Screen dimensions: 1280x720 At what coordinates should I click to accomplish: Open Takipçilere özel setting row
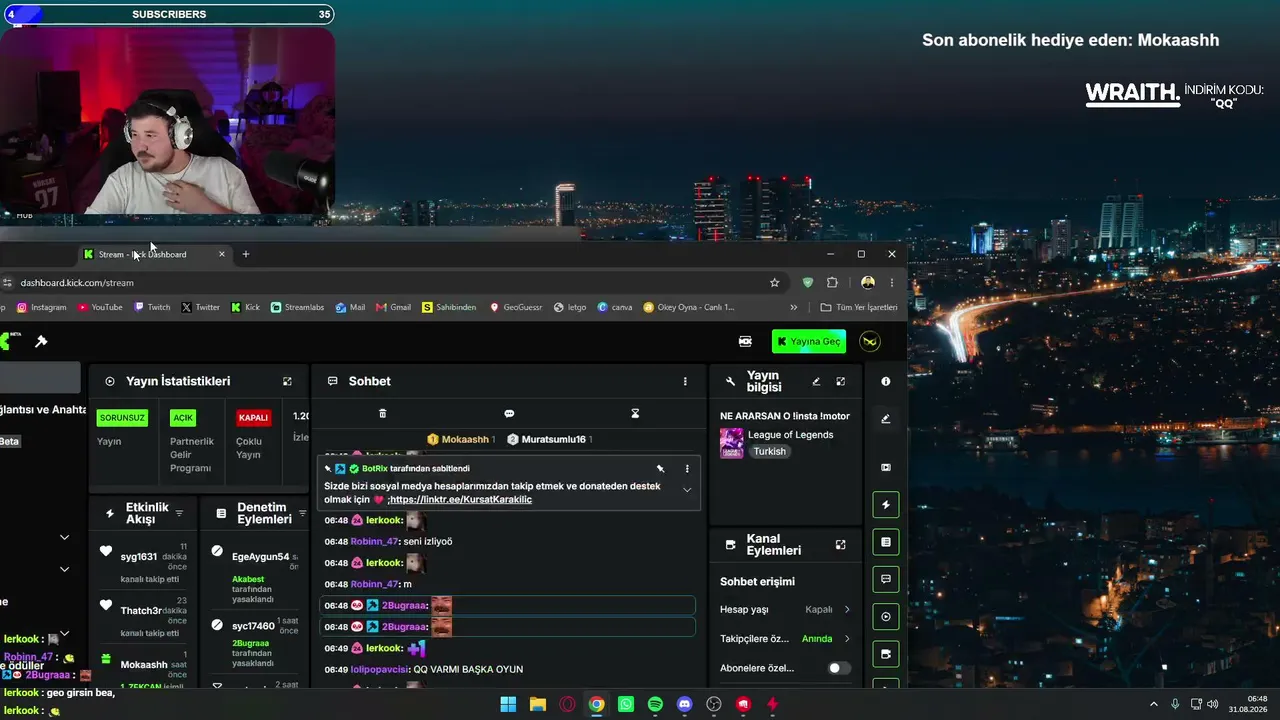pos(785,639)
